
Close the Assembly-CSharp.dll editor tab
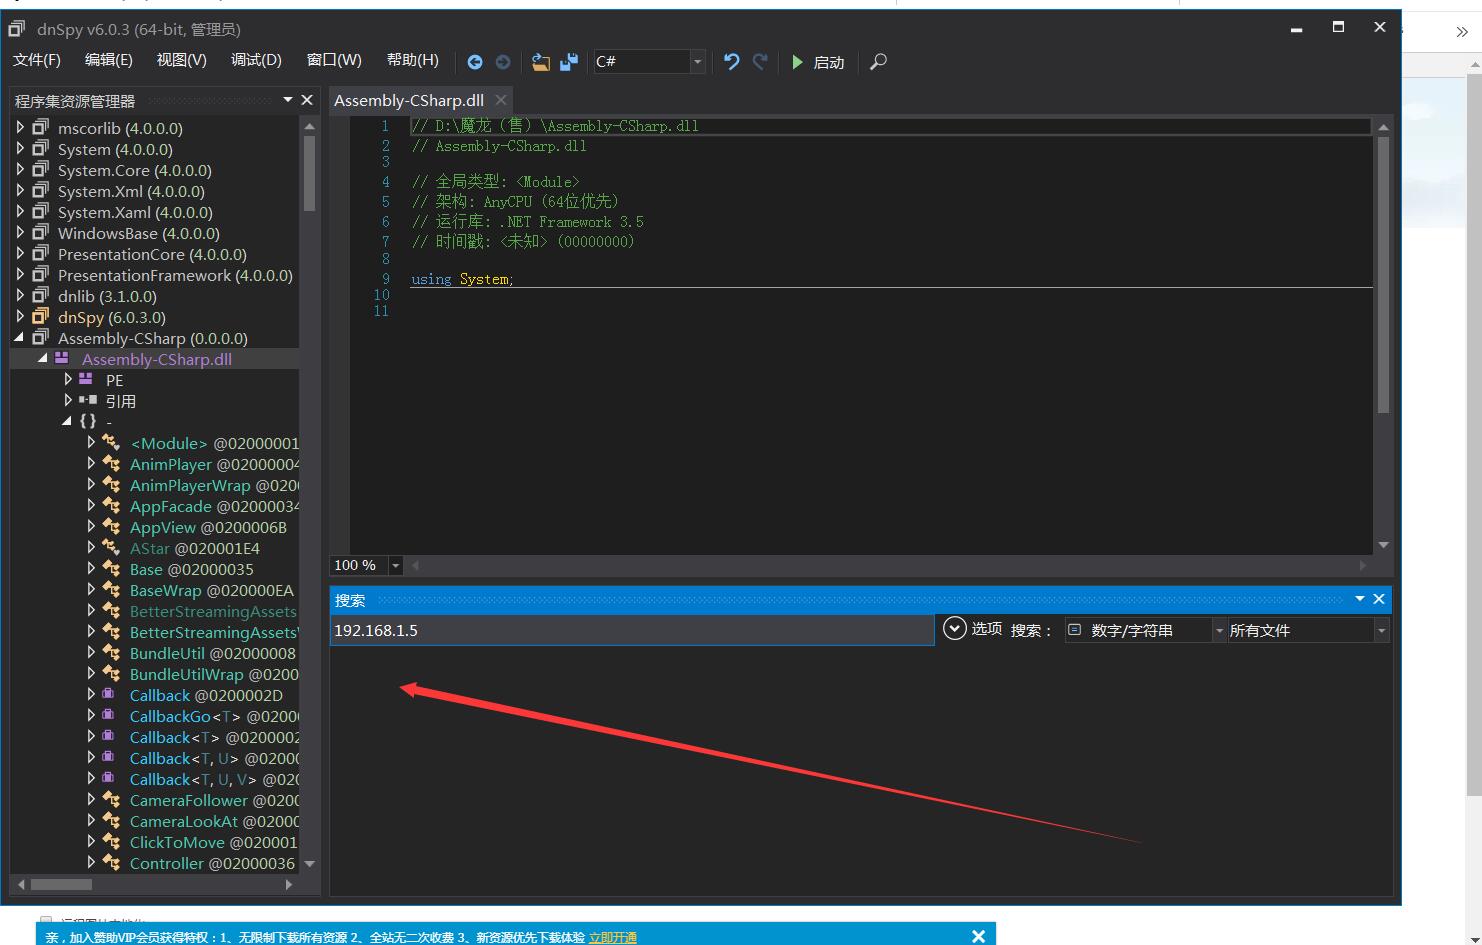[501, 100]
